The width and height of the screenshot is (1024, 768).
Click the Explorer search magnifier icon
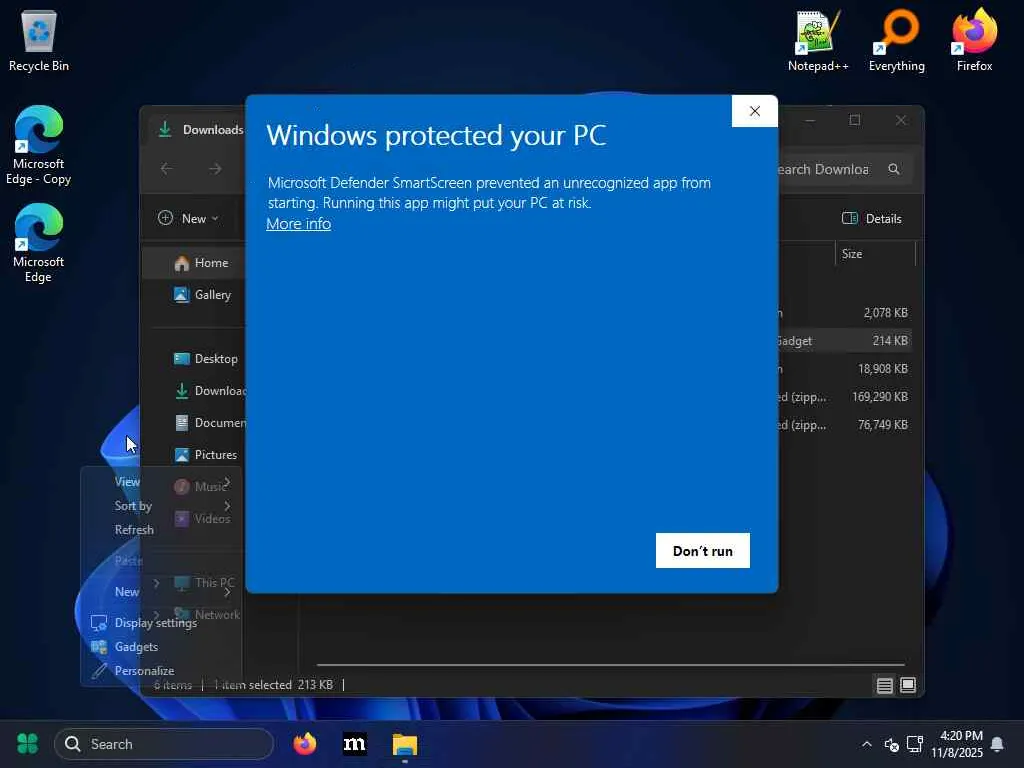[x=894, y=169]
